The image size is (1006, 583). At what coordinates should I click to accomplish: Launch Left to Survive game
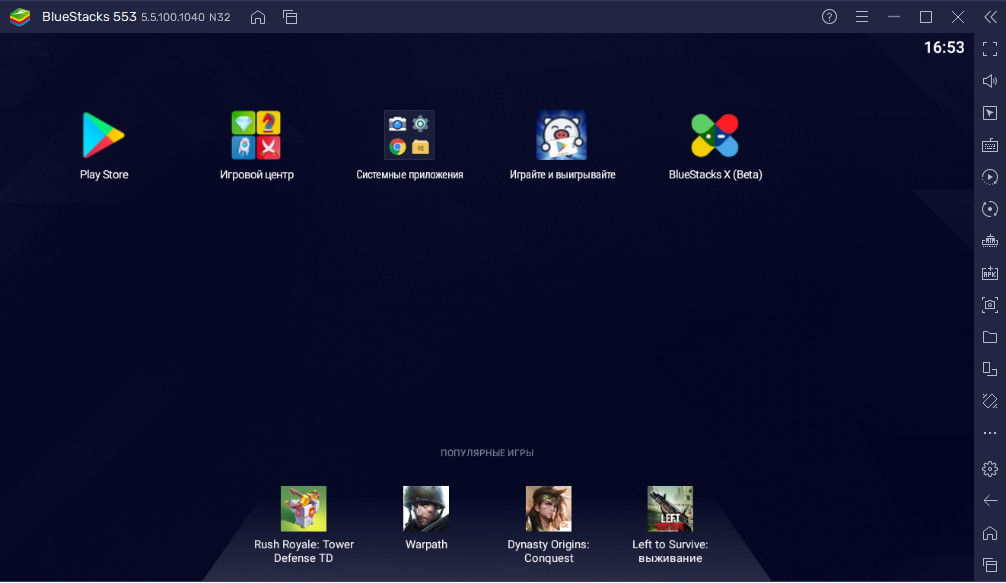670,509
